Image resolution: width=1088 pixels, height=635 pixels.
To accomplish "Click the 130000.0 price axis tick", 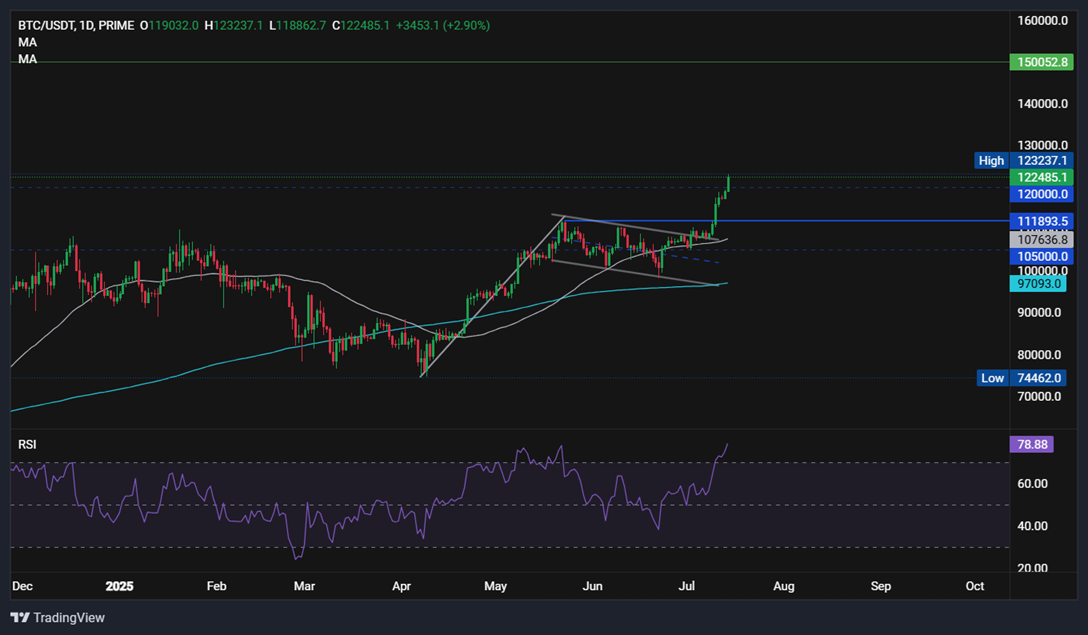I will click(x=1042, y=146).
